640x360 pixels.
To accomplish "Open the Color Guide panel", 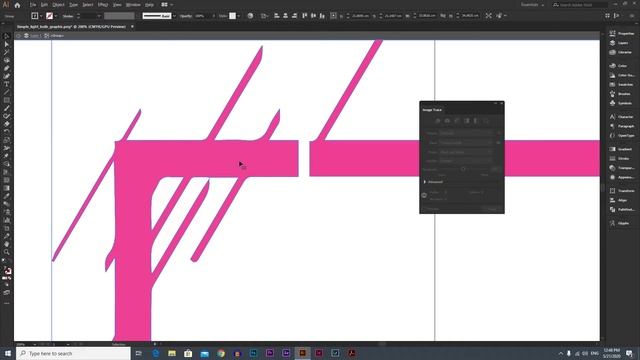I will click(622, 75).
